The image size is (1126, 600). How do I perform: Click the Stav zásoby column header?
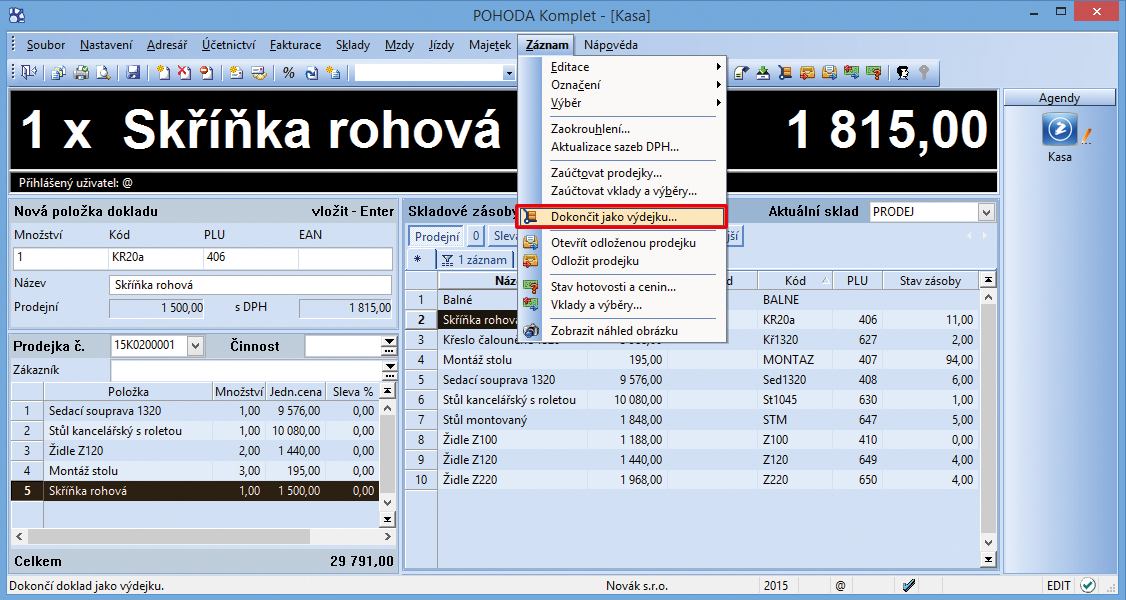pyautogui.click(x=930, y=281)
